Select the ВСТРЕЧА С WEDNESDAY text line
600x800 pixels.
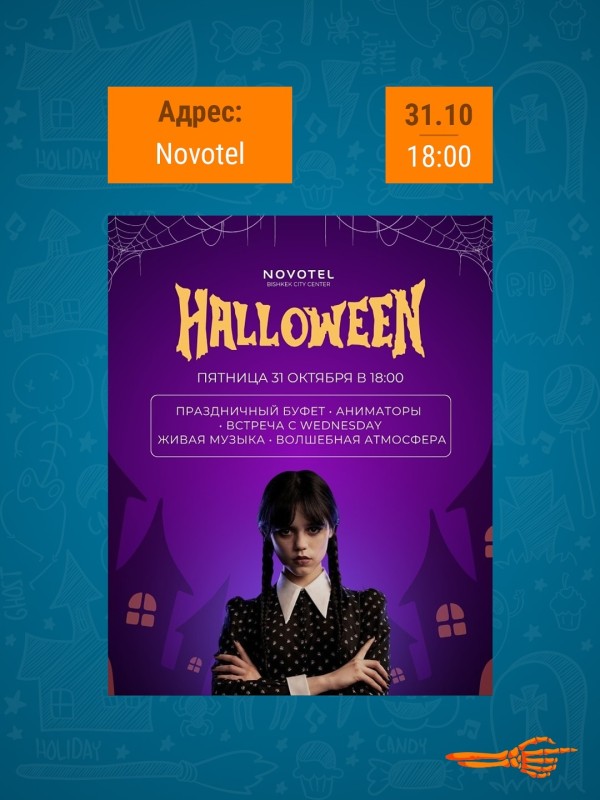pyautogui.click(x=300, y=426)
